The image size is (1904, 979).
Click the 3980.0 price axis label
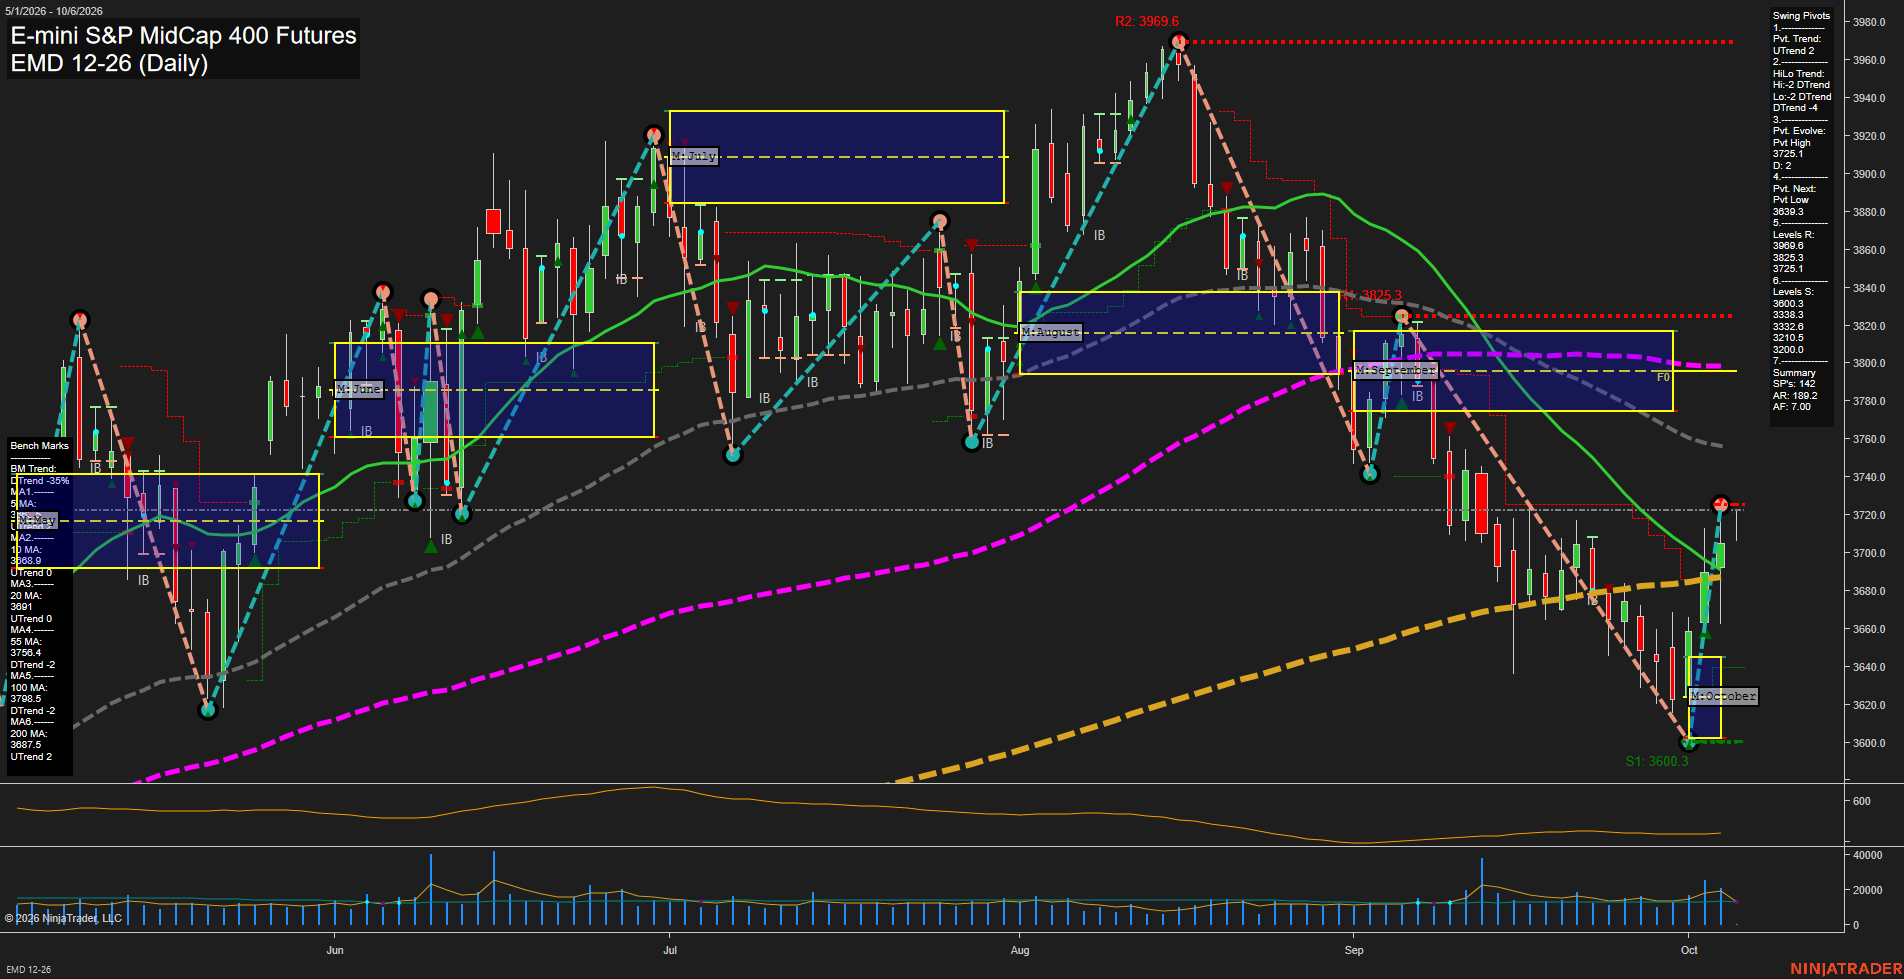coord(1869,22)
